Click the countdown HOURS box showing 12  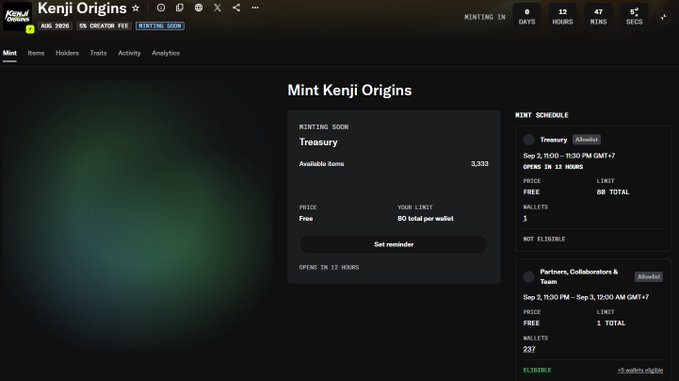pyautogui.click(x=563, y=16)
